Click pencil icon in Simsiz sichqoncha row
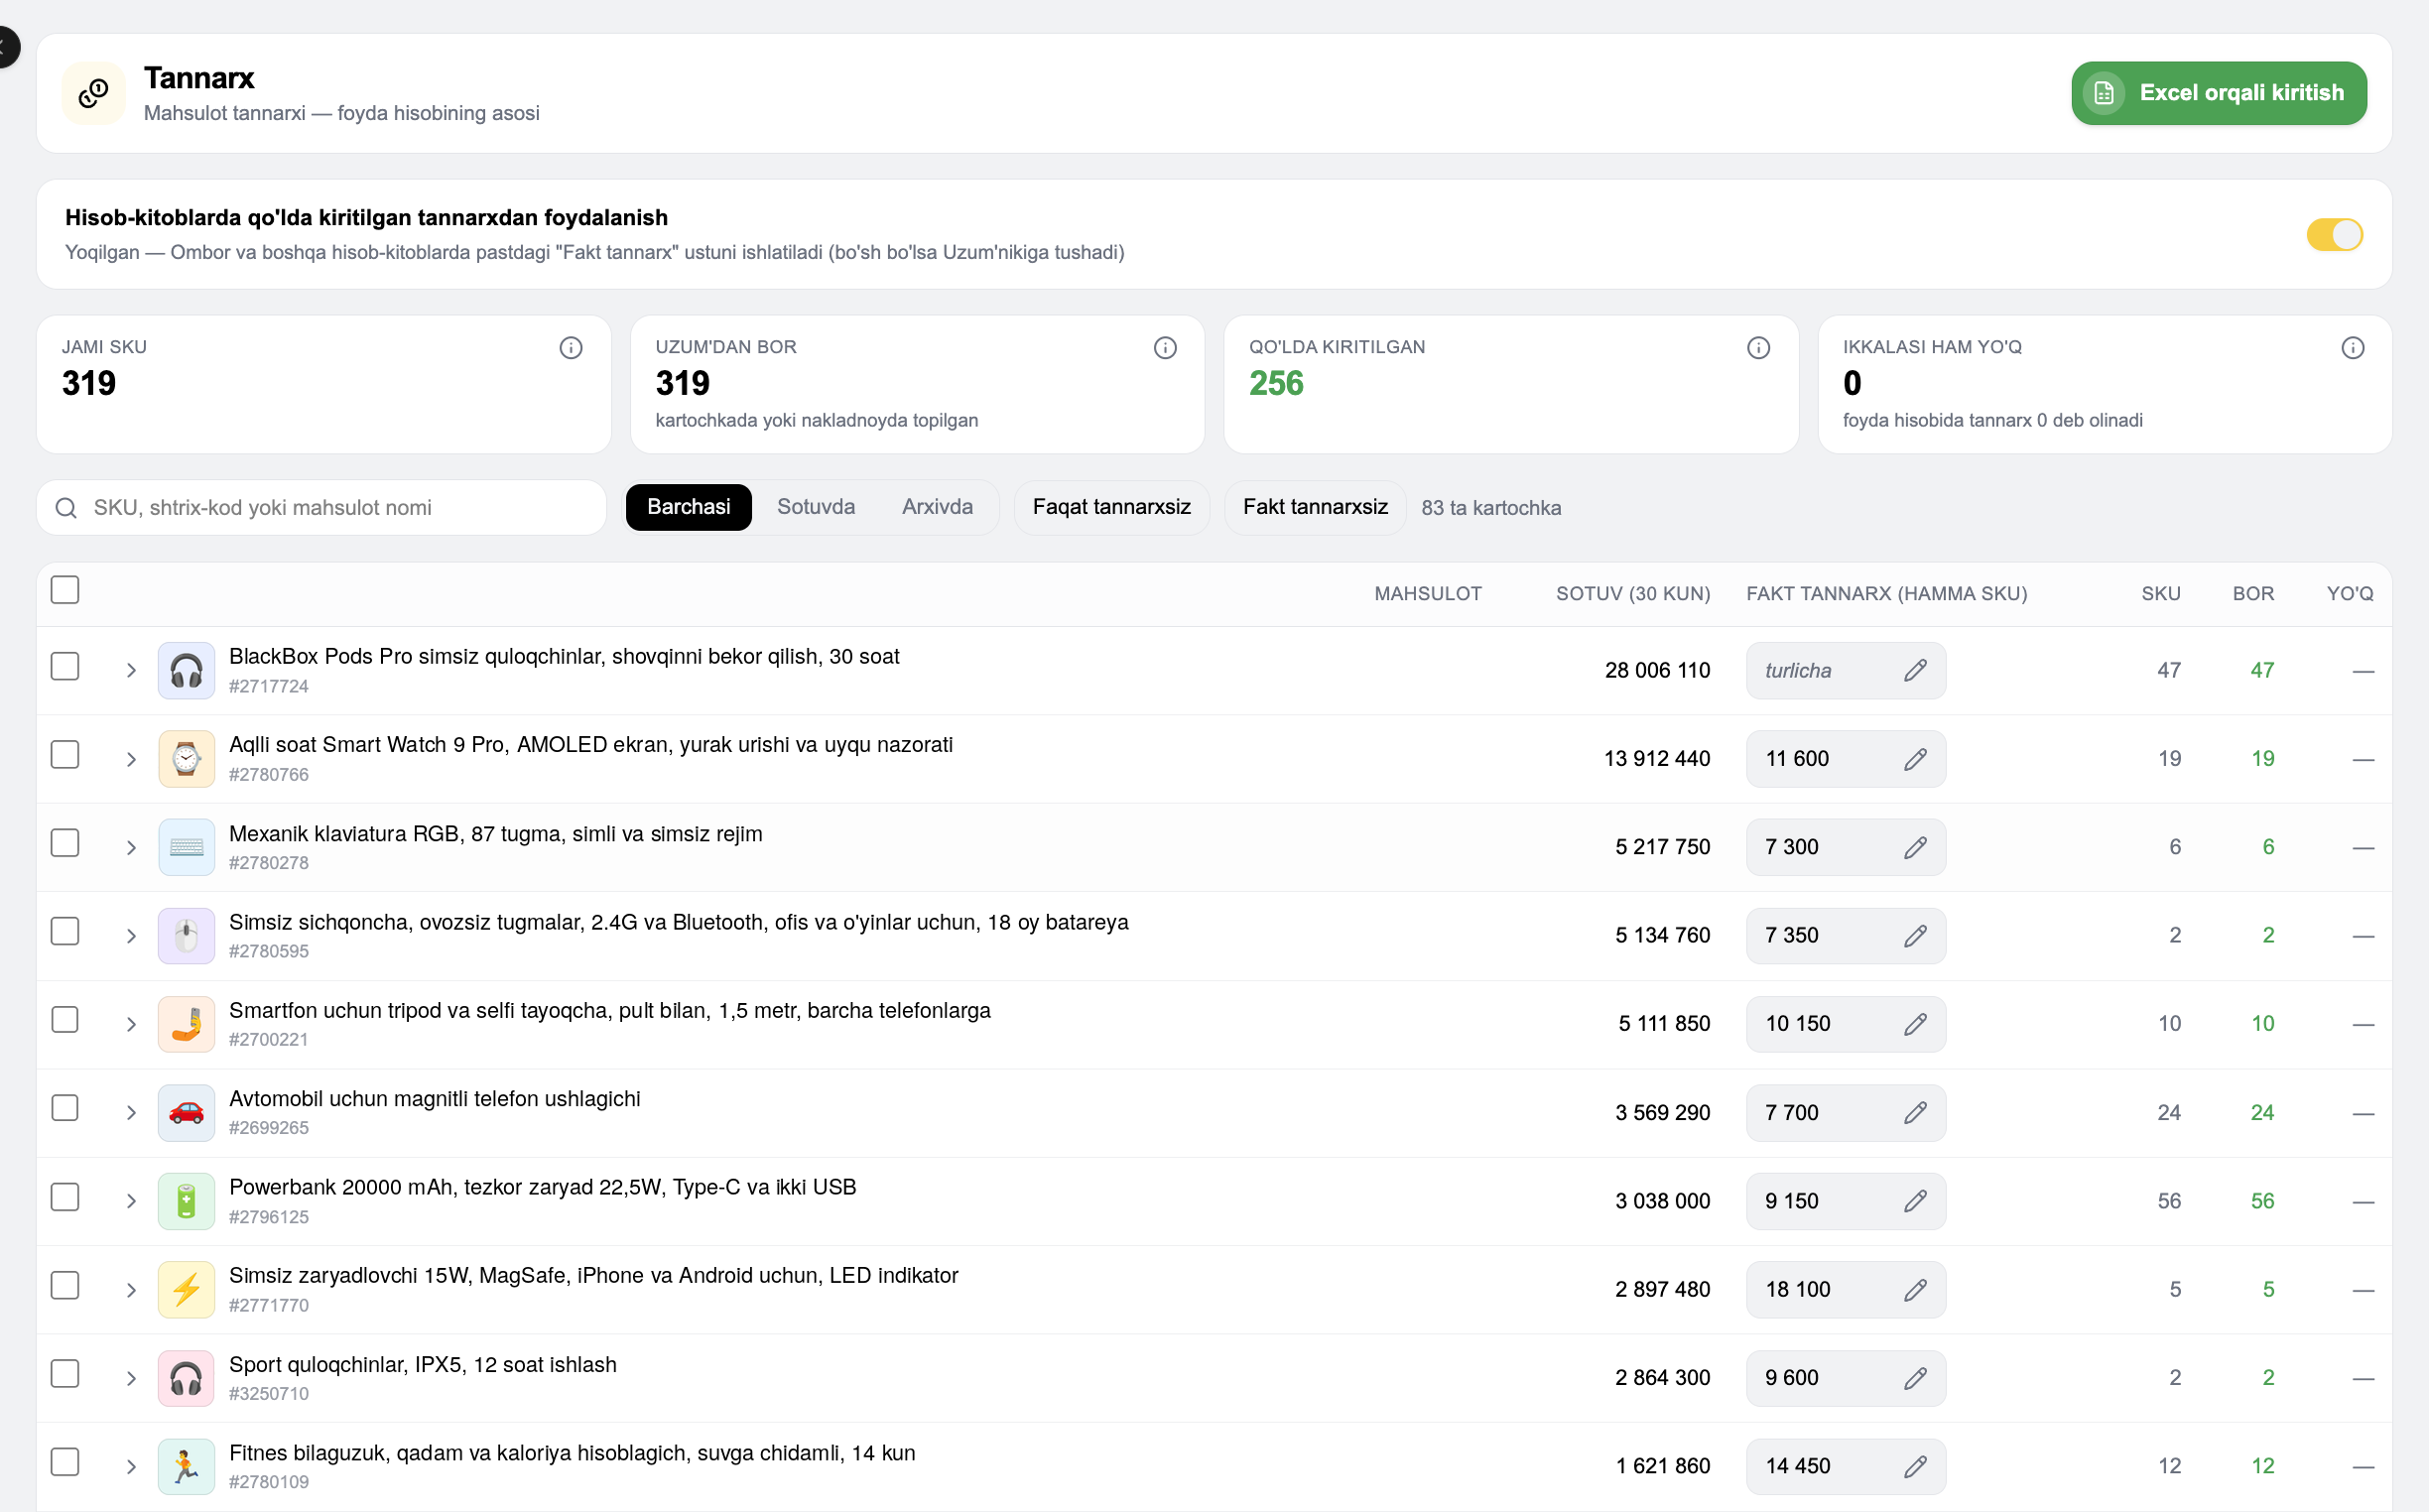The image size is (2429, 1512). 1915,936
